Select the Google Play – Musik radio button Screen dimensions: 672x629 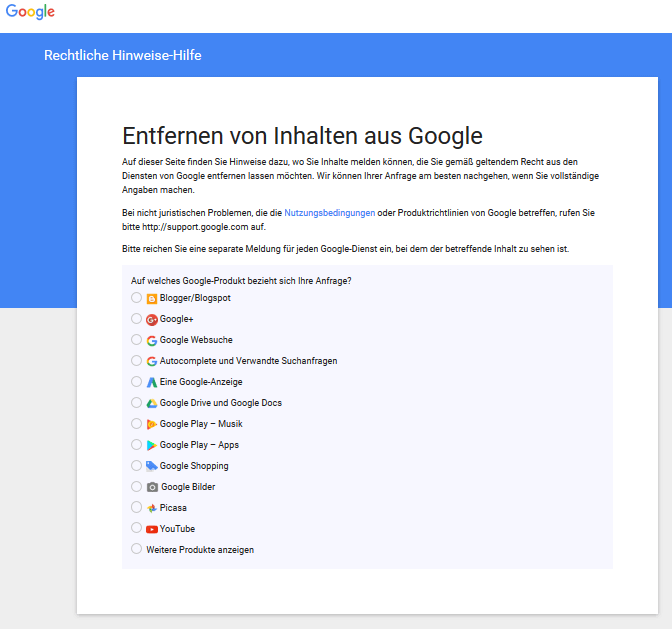[x=136, y=423]
